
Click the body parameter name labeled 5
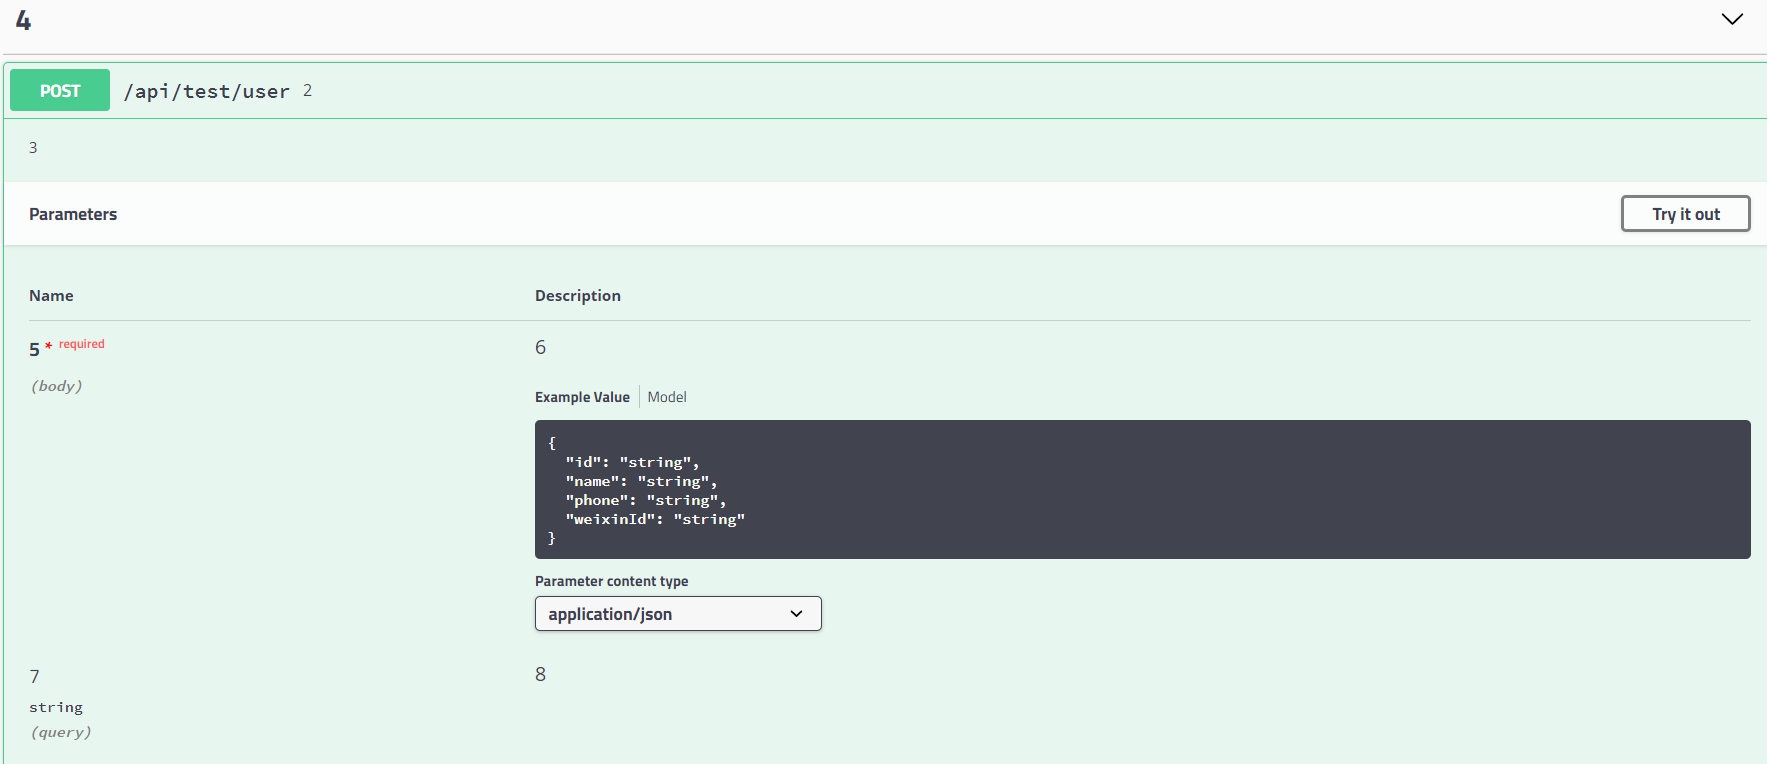[34, 349]
